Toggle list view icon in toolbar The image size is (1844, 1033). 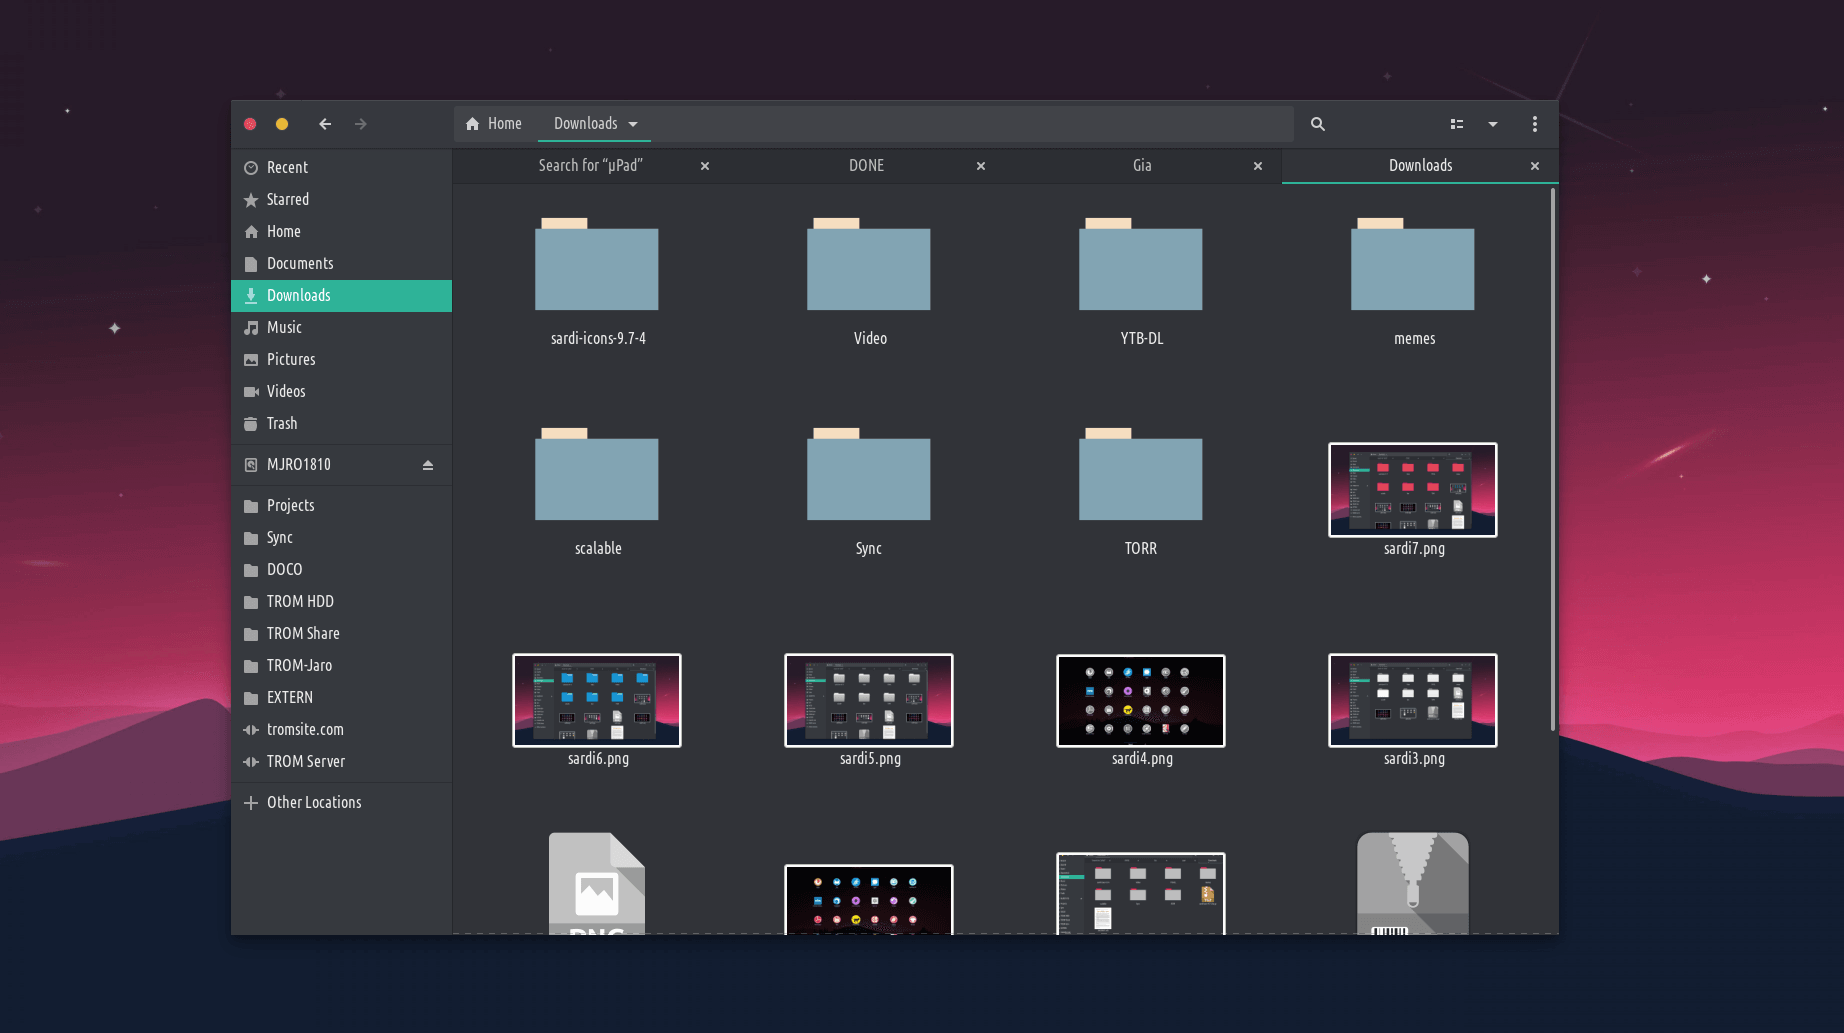[1456, 124]
